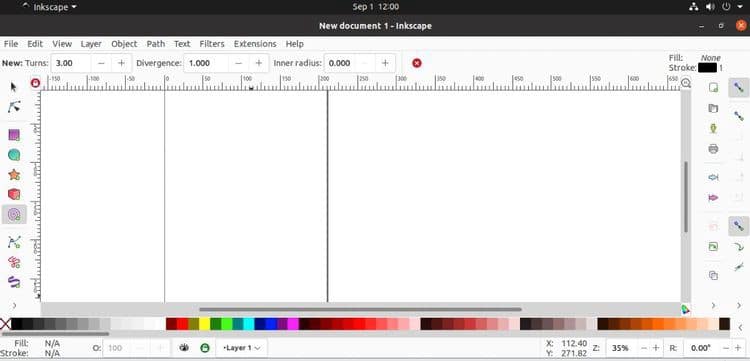Select the Ellipse circle tool
750x361 pixels.
(14, 155)
